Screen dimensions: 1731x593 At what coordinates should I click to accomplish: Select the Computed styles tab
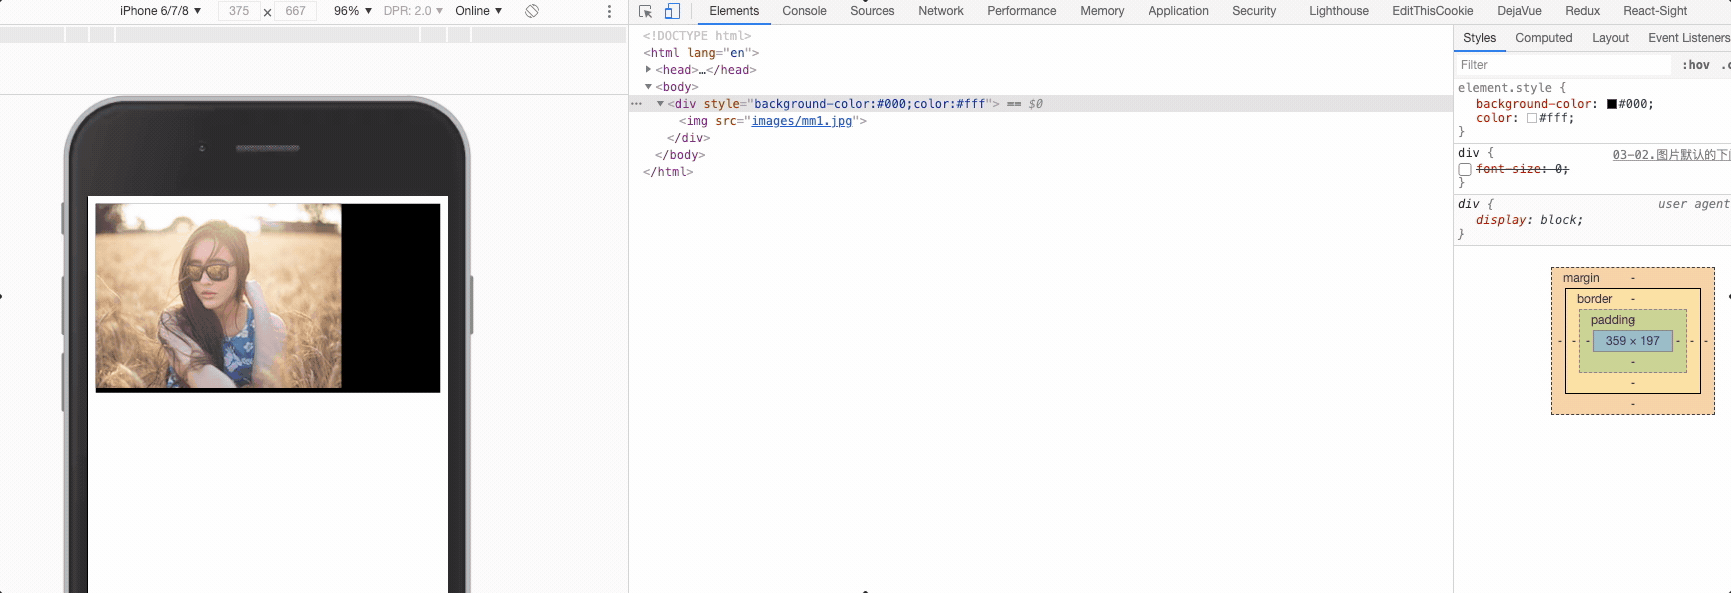[1543, 38]
